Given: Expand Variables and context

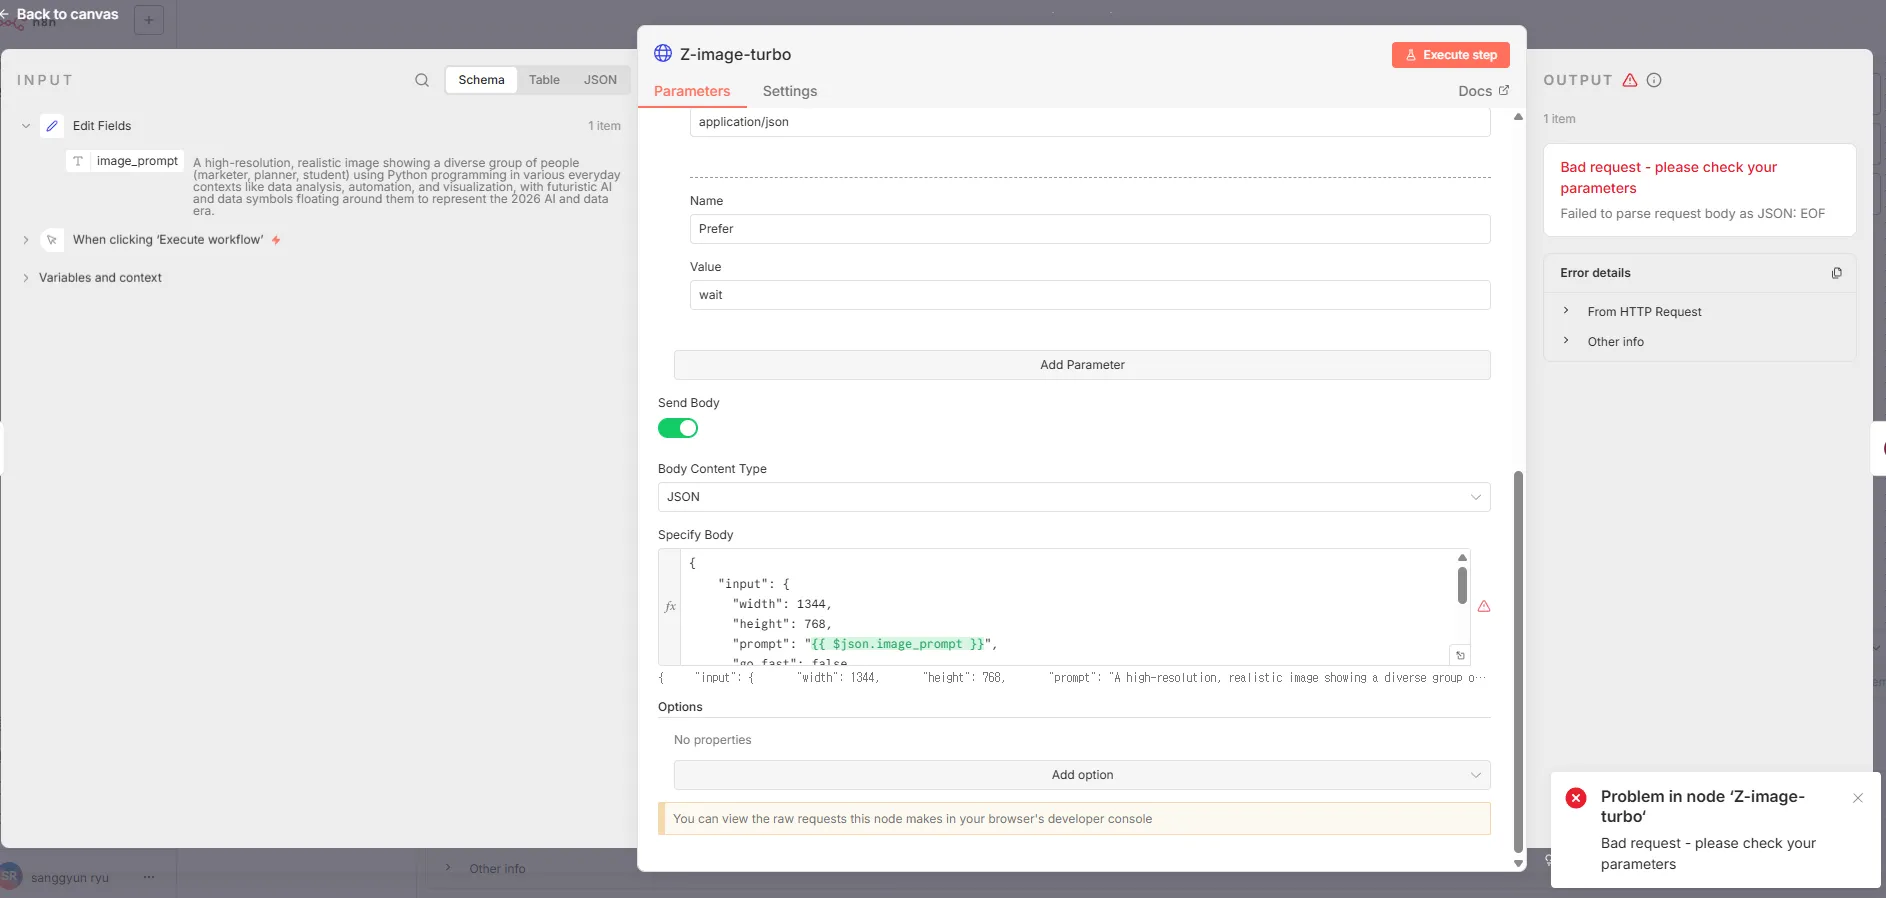Looking at the screenshot, I should 26,278.
